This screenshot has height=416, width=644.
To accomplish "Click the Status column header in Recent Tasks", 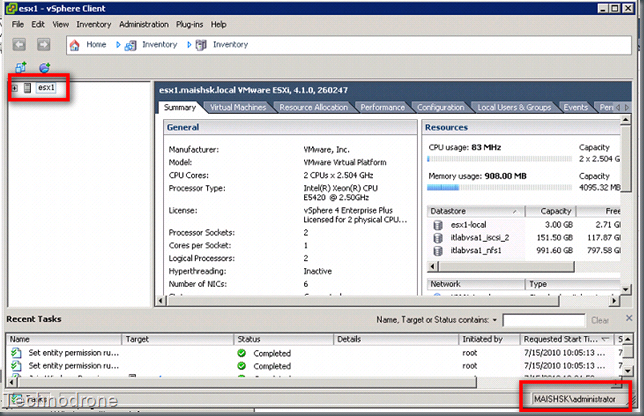I will (x=284, y=339).
